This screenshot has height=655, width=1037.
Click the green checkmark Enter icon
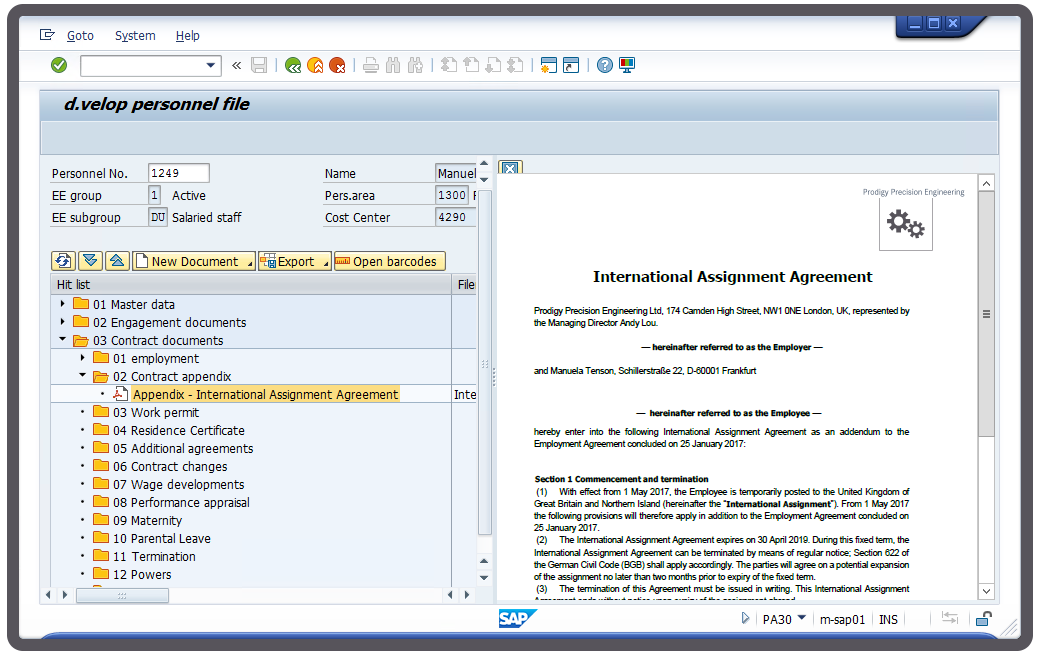click(x=59, y=65)
